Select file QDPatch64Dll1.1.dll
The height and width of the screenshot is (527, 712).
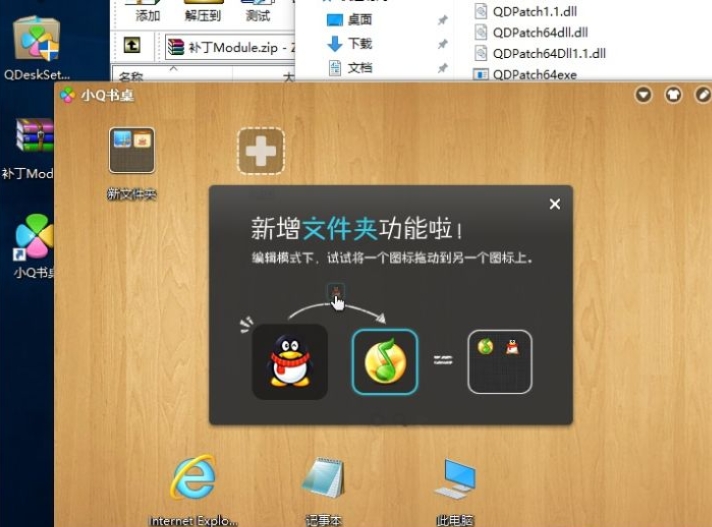point(540,54)
